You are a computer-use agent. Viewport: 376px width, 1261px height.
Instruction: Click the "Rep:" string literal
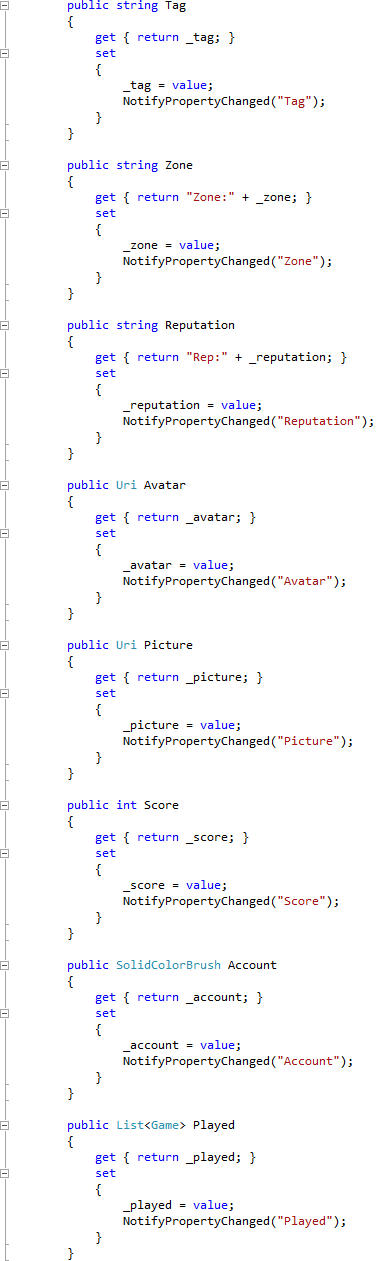207,357
